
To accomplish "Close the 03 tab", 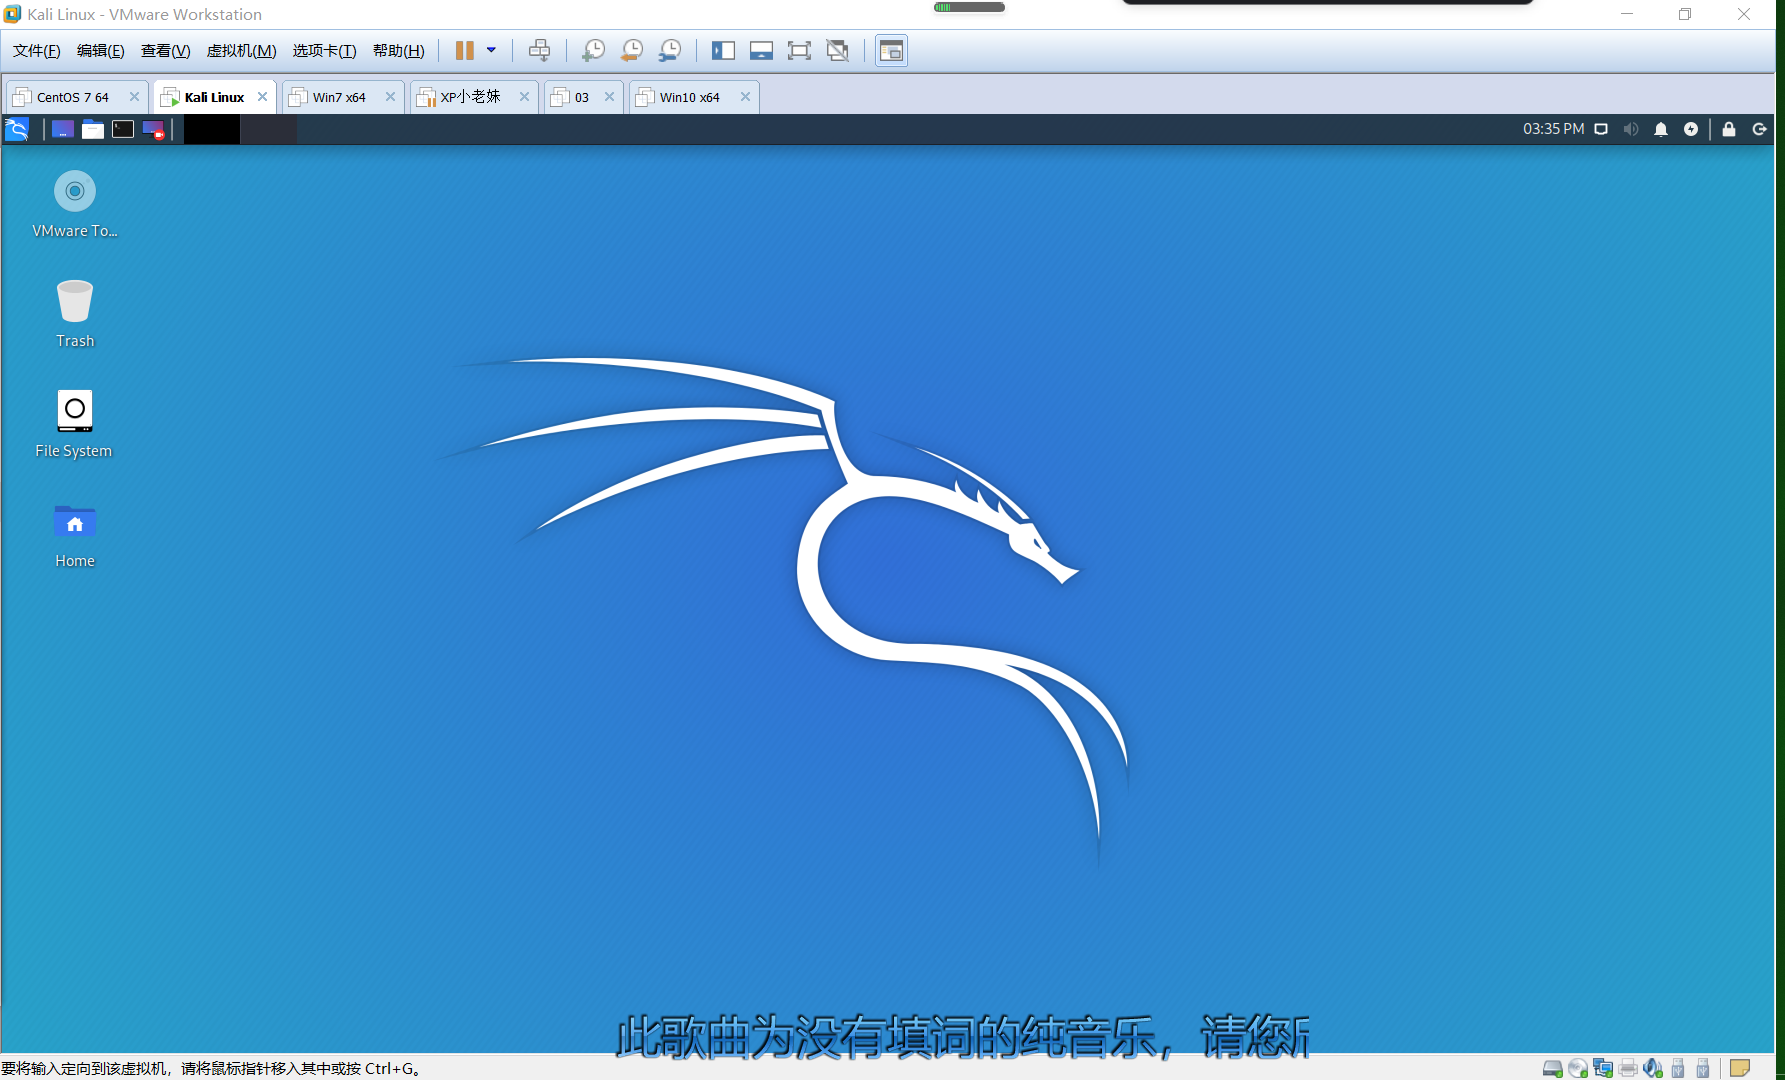I will click(609, 97).
